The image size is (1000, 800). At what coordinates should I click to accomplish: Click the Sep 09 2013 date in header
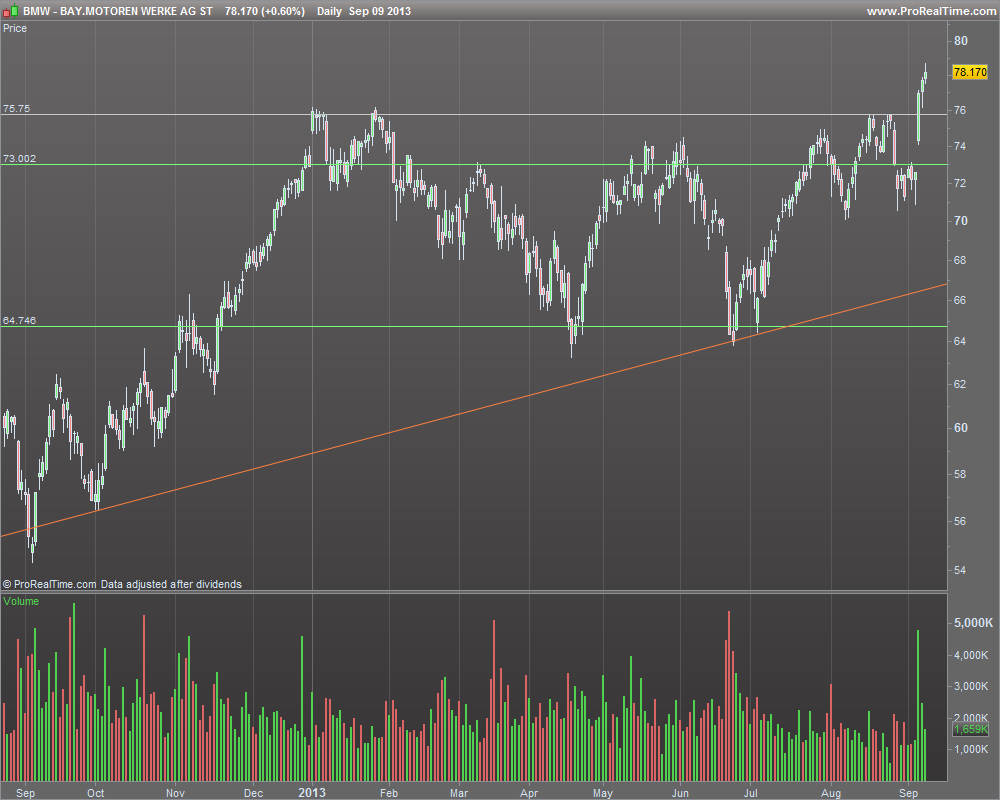pyautogui.click(x=379, y=11)
